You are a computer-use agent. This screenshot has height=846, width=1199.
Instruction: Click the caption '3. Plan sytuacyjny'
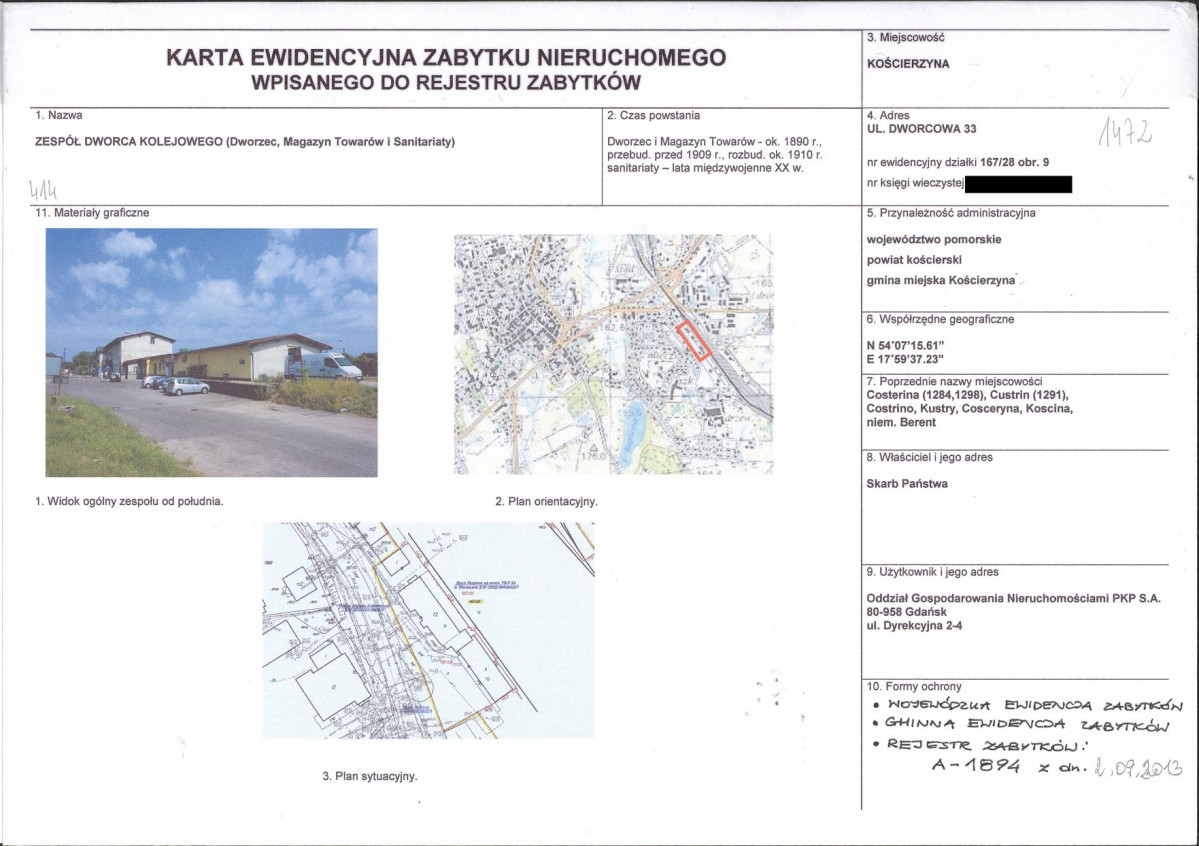coord(369,776)
